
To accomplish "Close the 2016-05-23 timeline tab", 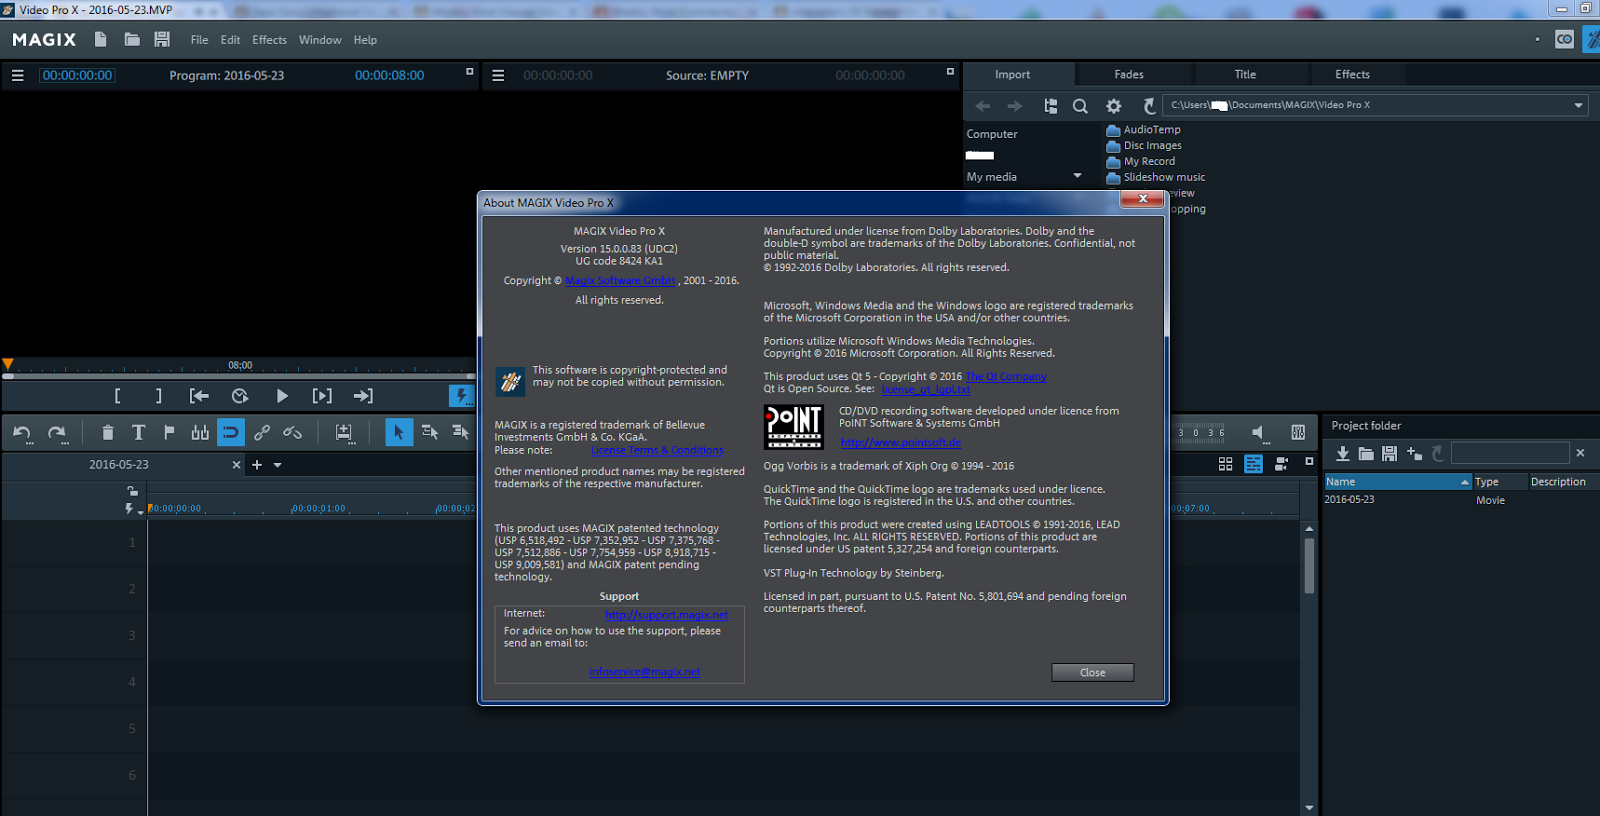I will tap(237, 465).
